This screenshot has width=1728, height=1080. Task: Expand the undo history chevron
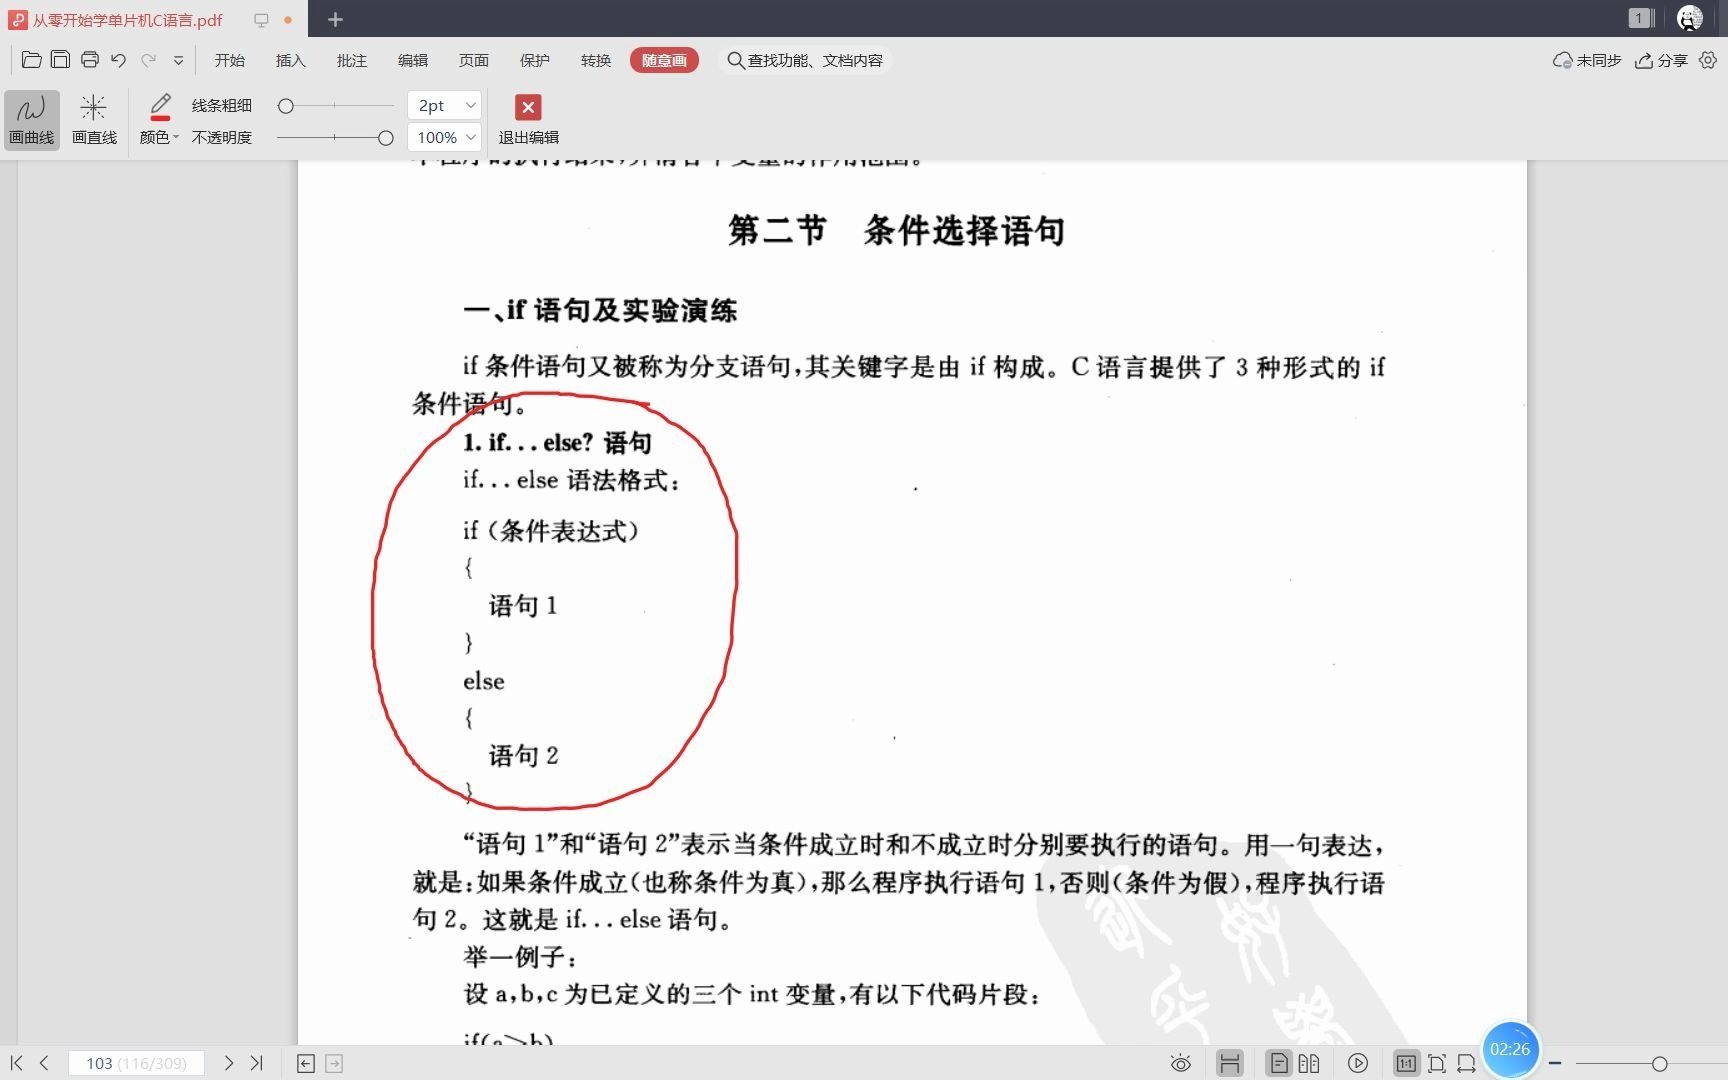click(x=178, y=60)
